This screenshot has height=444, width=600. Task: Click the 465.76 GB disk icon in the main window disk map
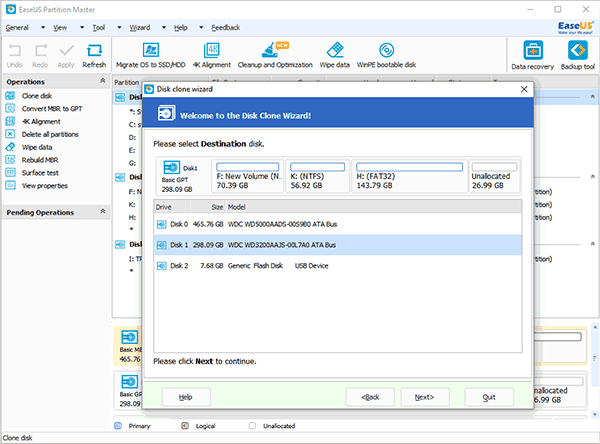click(x=130, y=337)
